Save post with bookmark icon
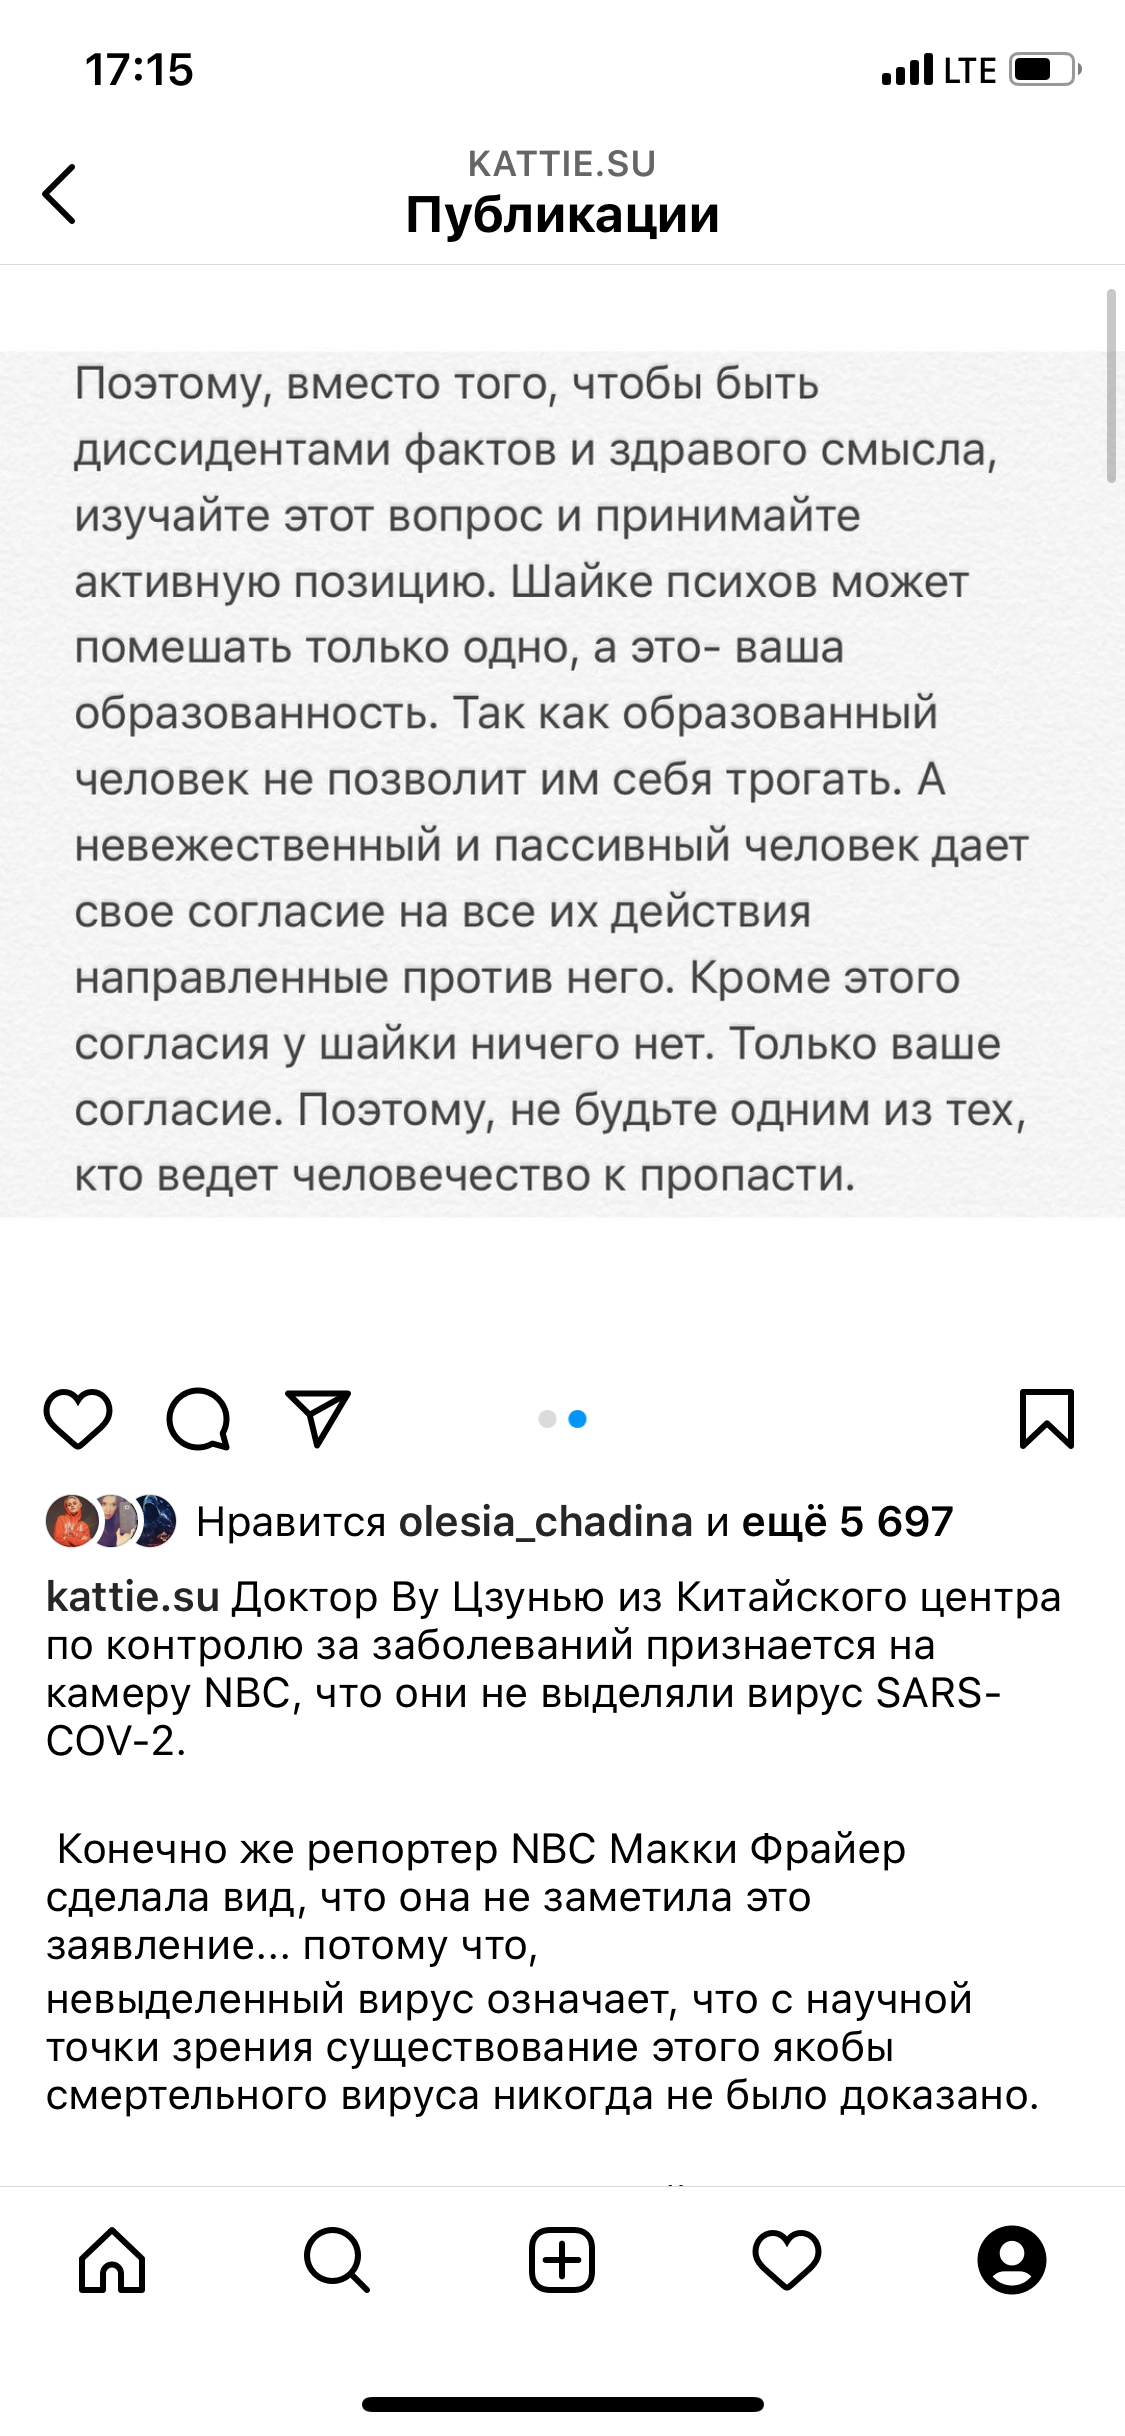1125x2436 pixels. [x=1046, y=1418]
